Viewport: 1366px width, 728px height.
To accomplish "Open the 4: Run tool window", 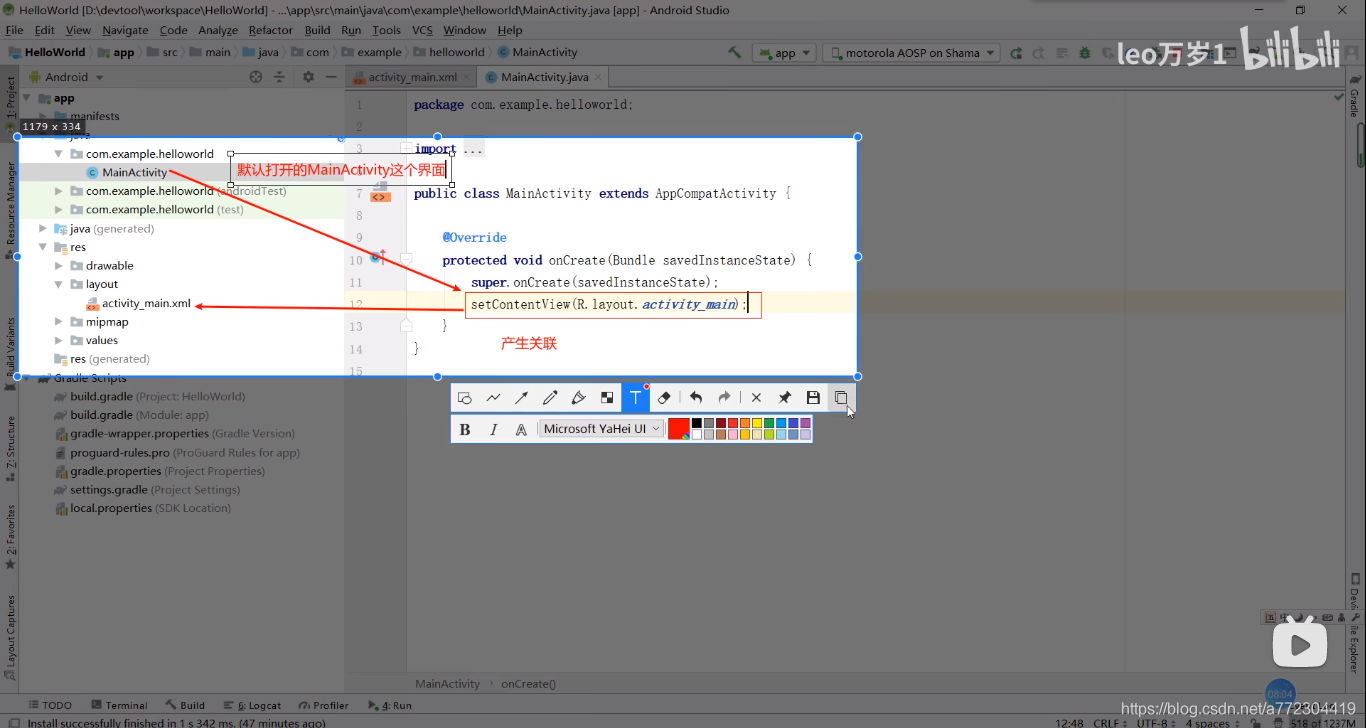I will 390,705.
